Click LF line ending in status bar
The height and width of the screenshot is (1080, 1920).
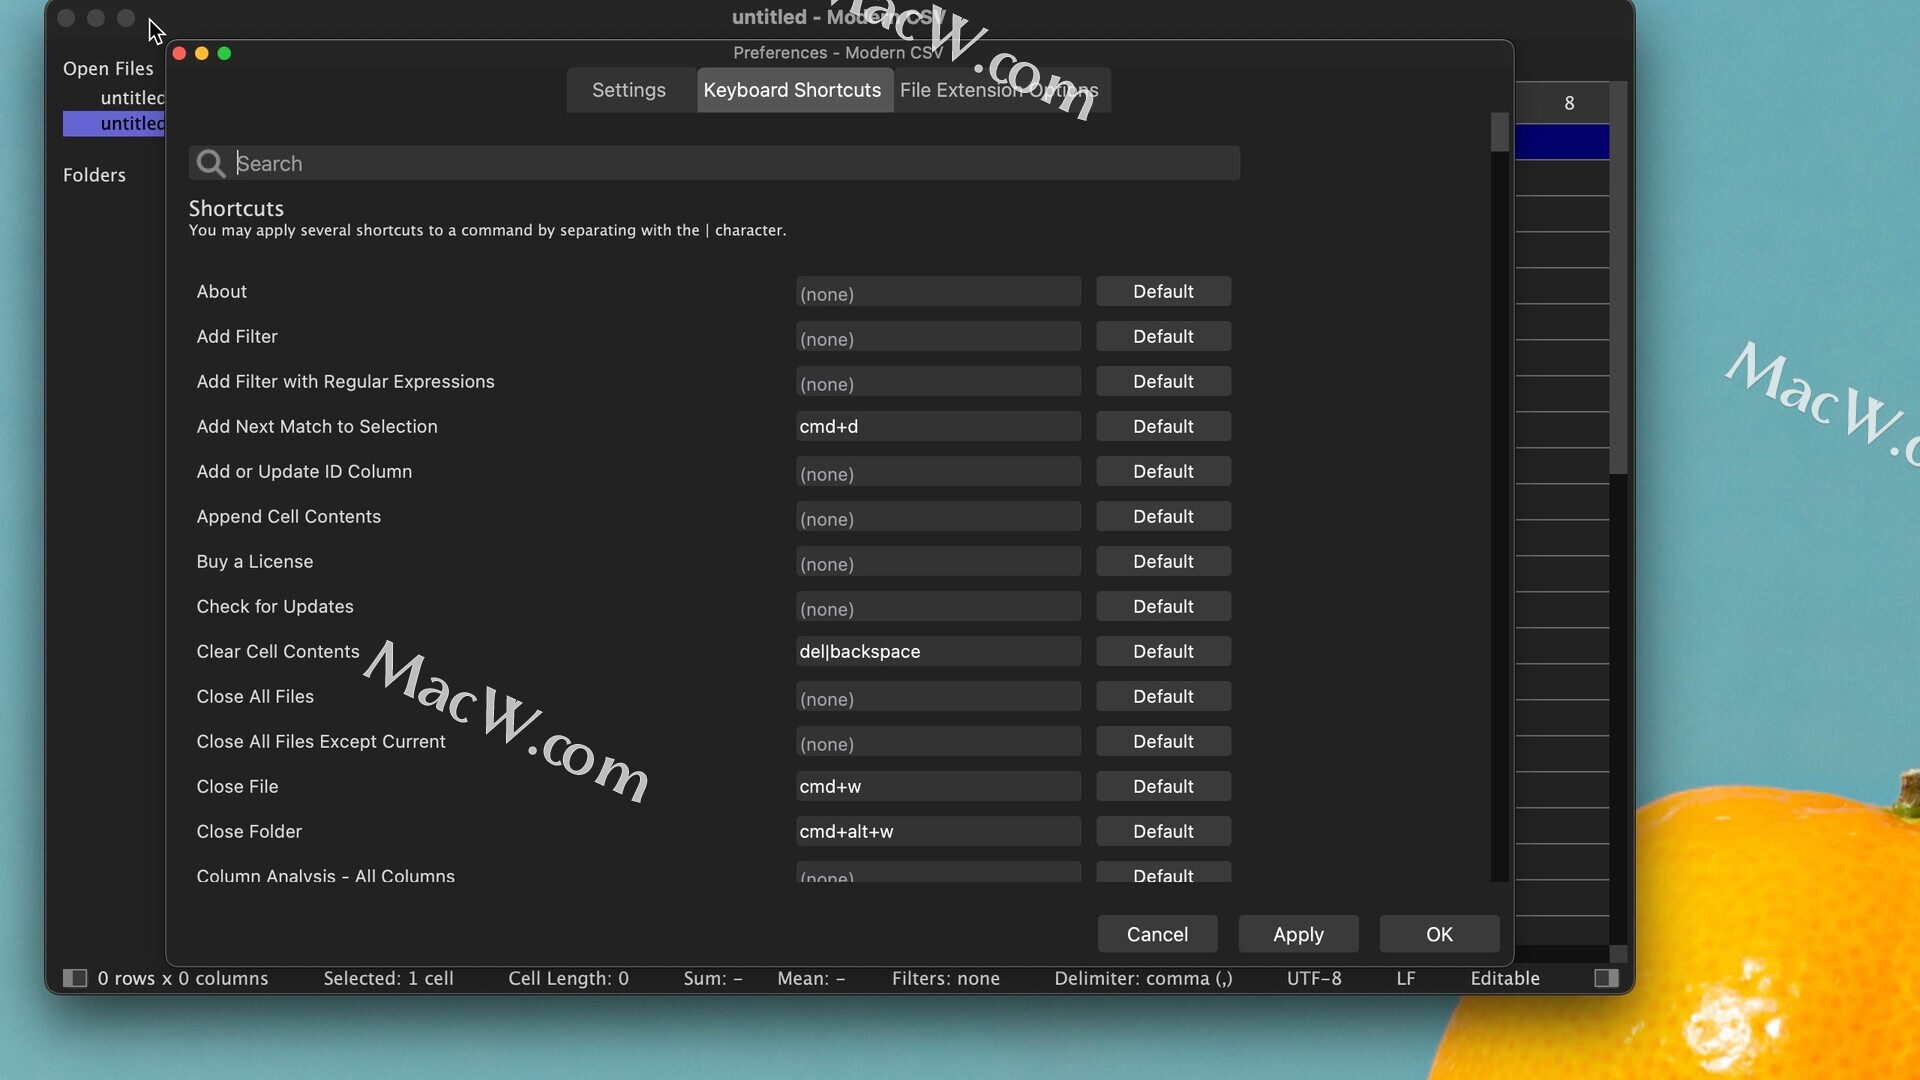(1405, 978)
